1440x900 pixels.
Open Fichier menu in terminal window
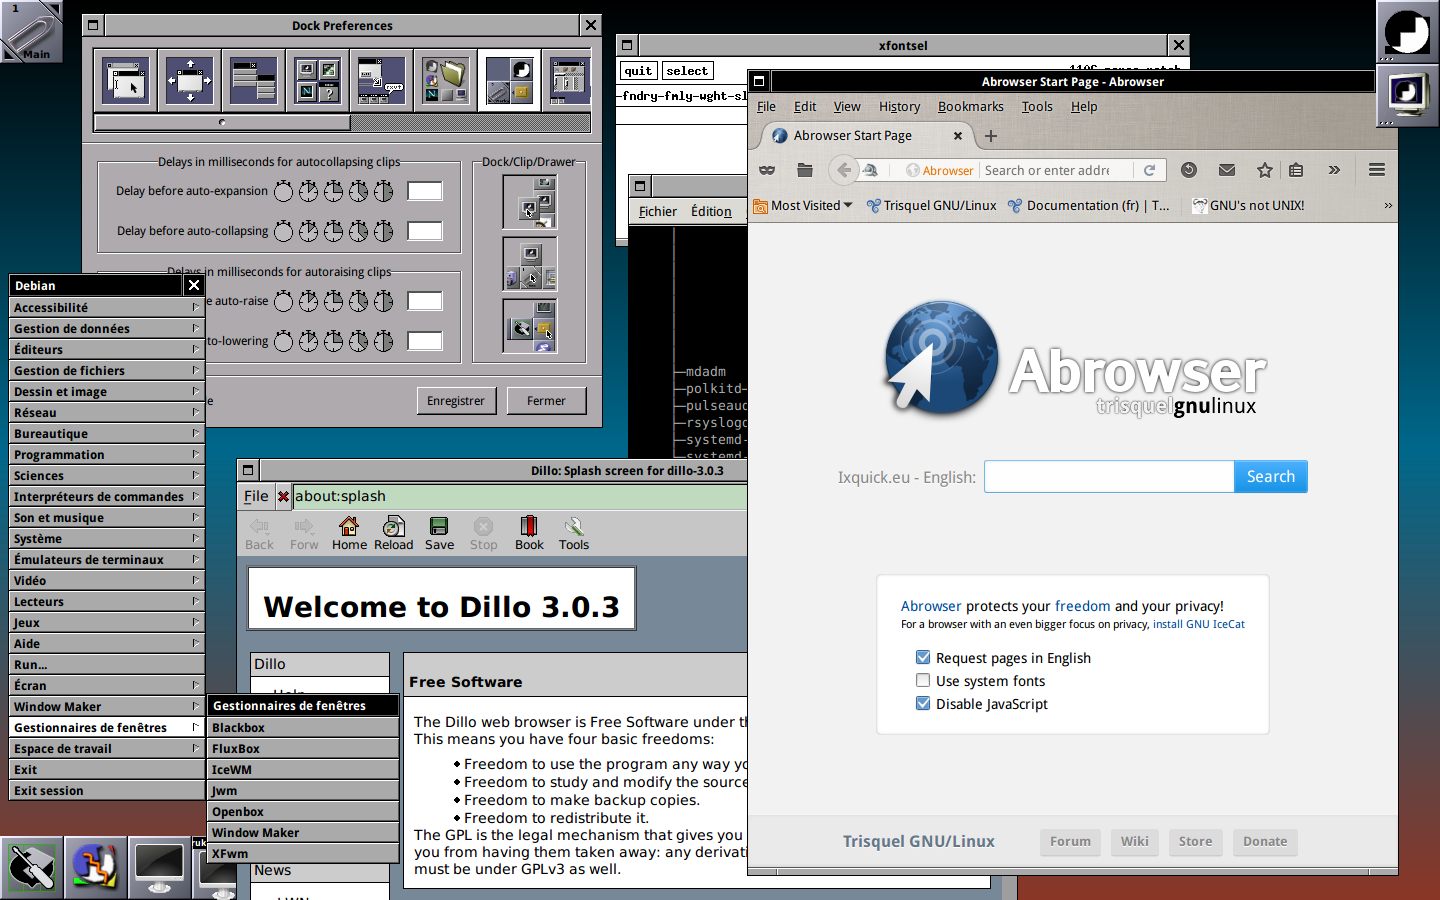pyautogui.click(x=657, y=211)
